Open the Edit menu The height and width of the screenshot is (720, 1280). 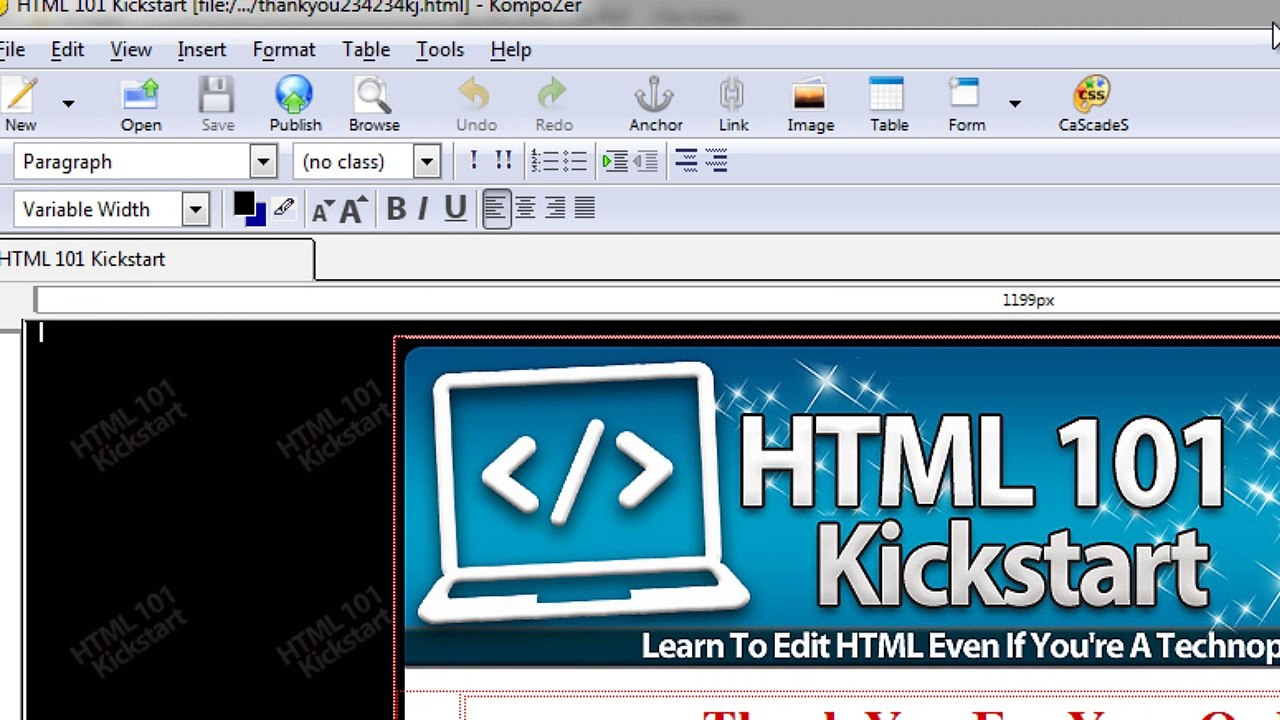click(x=67, y=50)
